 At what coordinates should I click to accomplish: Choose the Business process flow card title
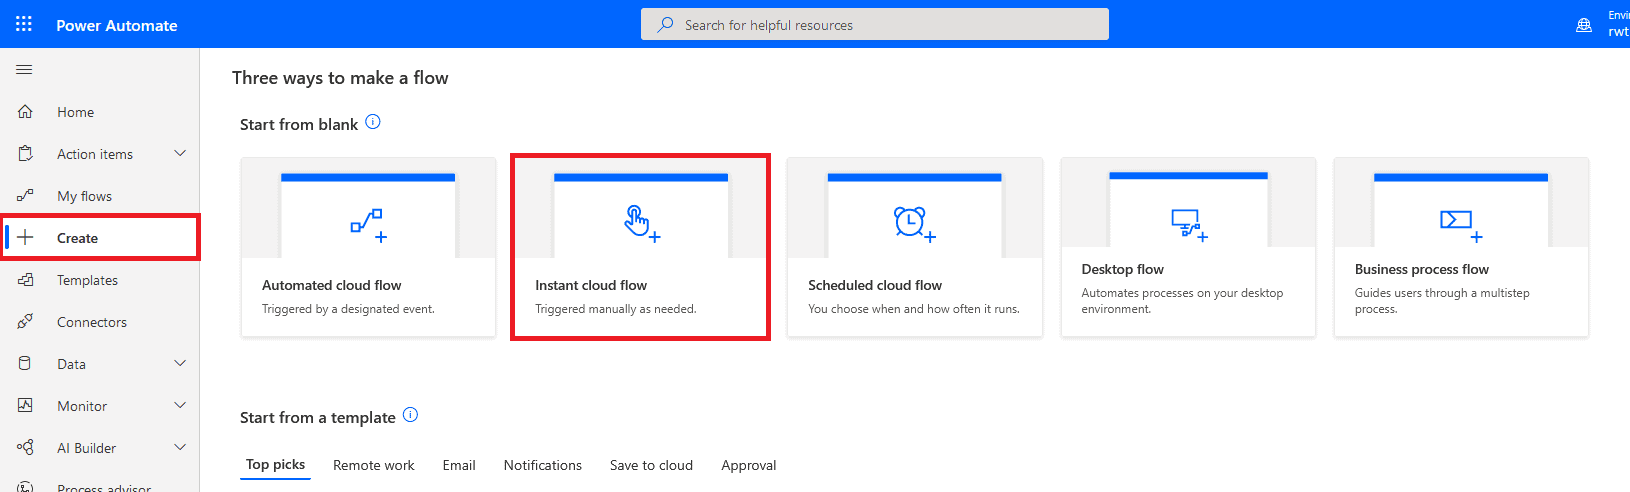1422,269
